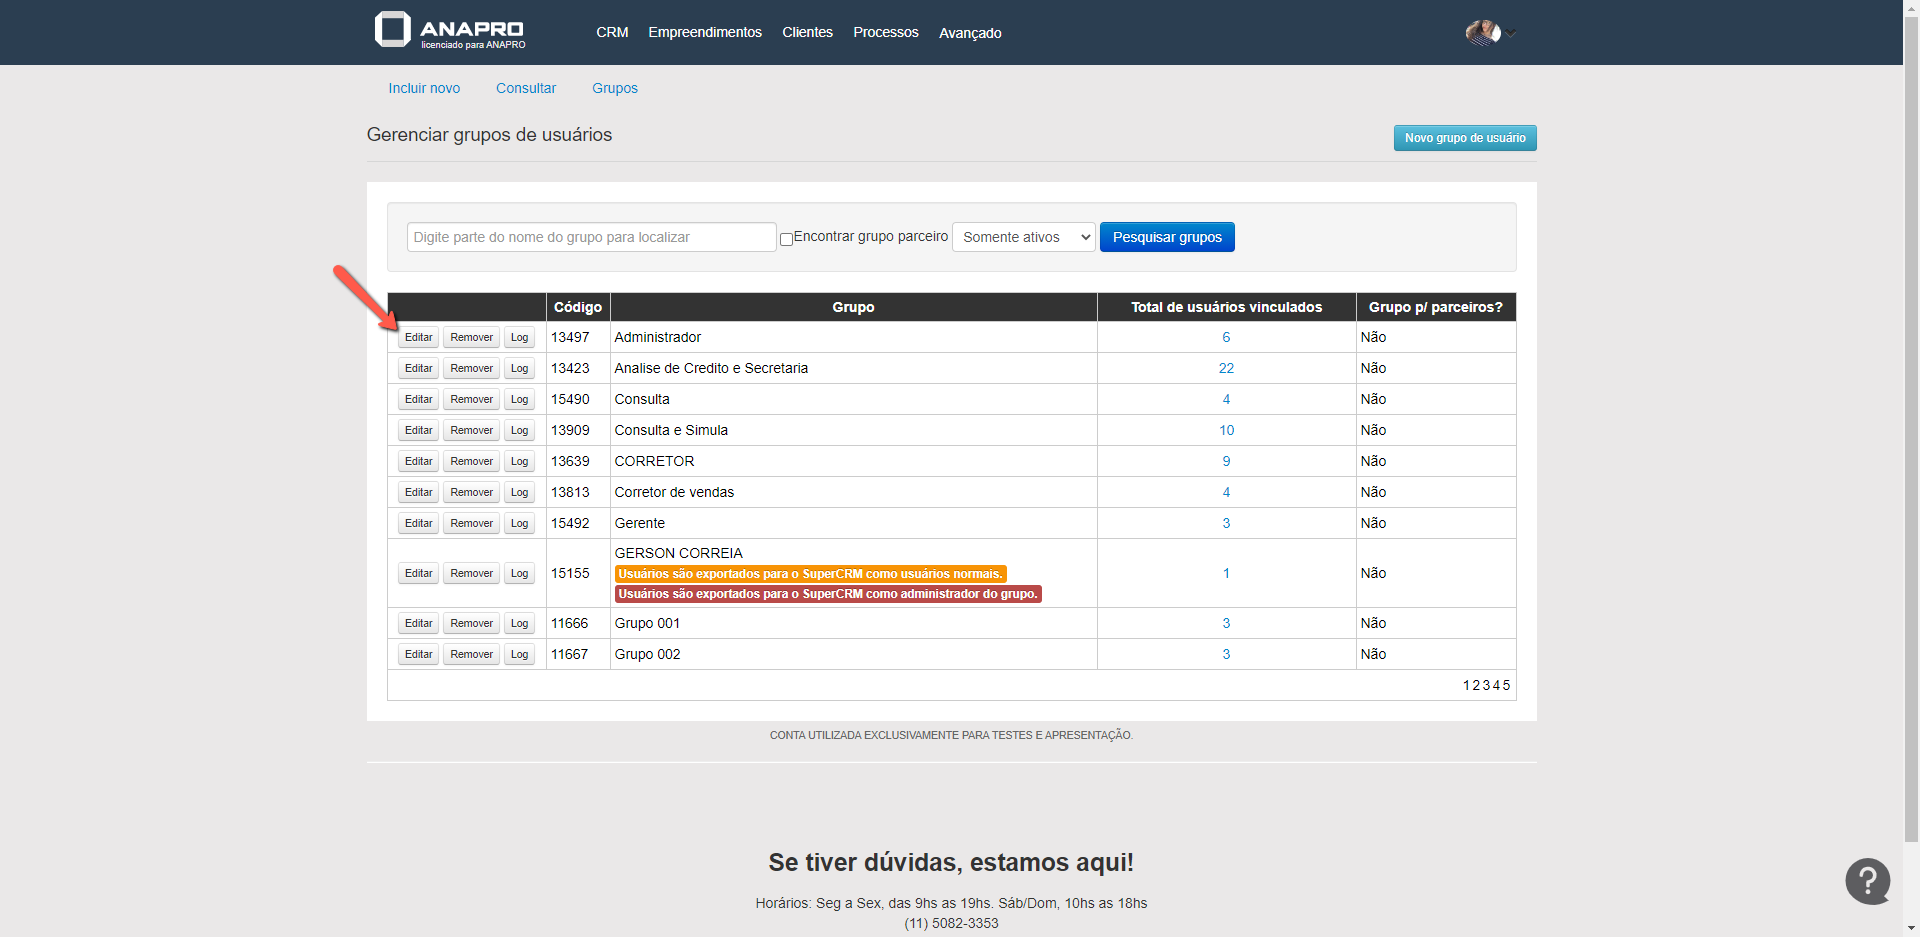The width and height of the screenshot is (1920, 937).
Task: Open the 22 linked users of Analise de Credito
Action: pyautogui.click(x=1226, y=368)
